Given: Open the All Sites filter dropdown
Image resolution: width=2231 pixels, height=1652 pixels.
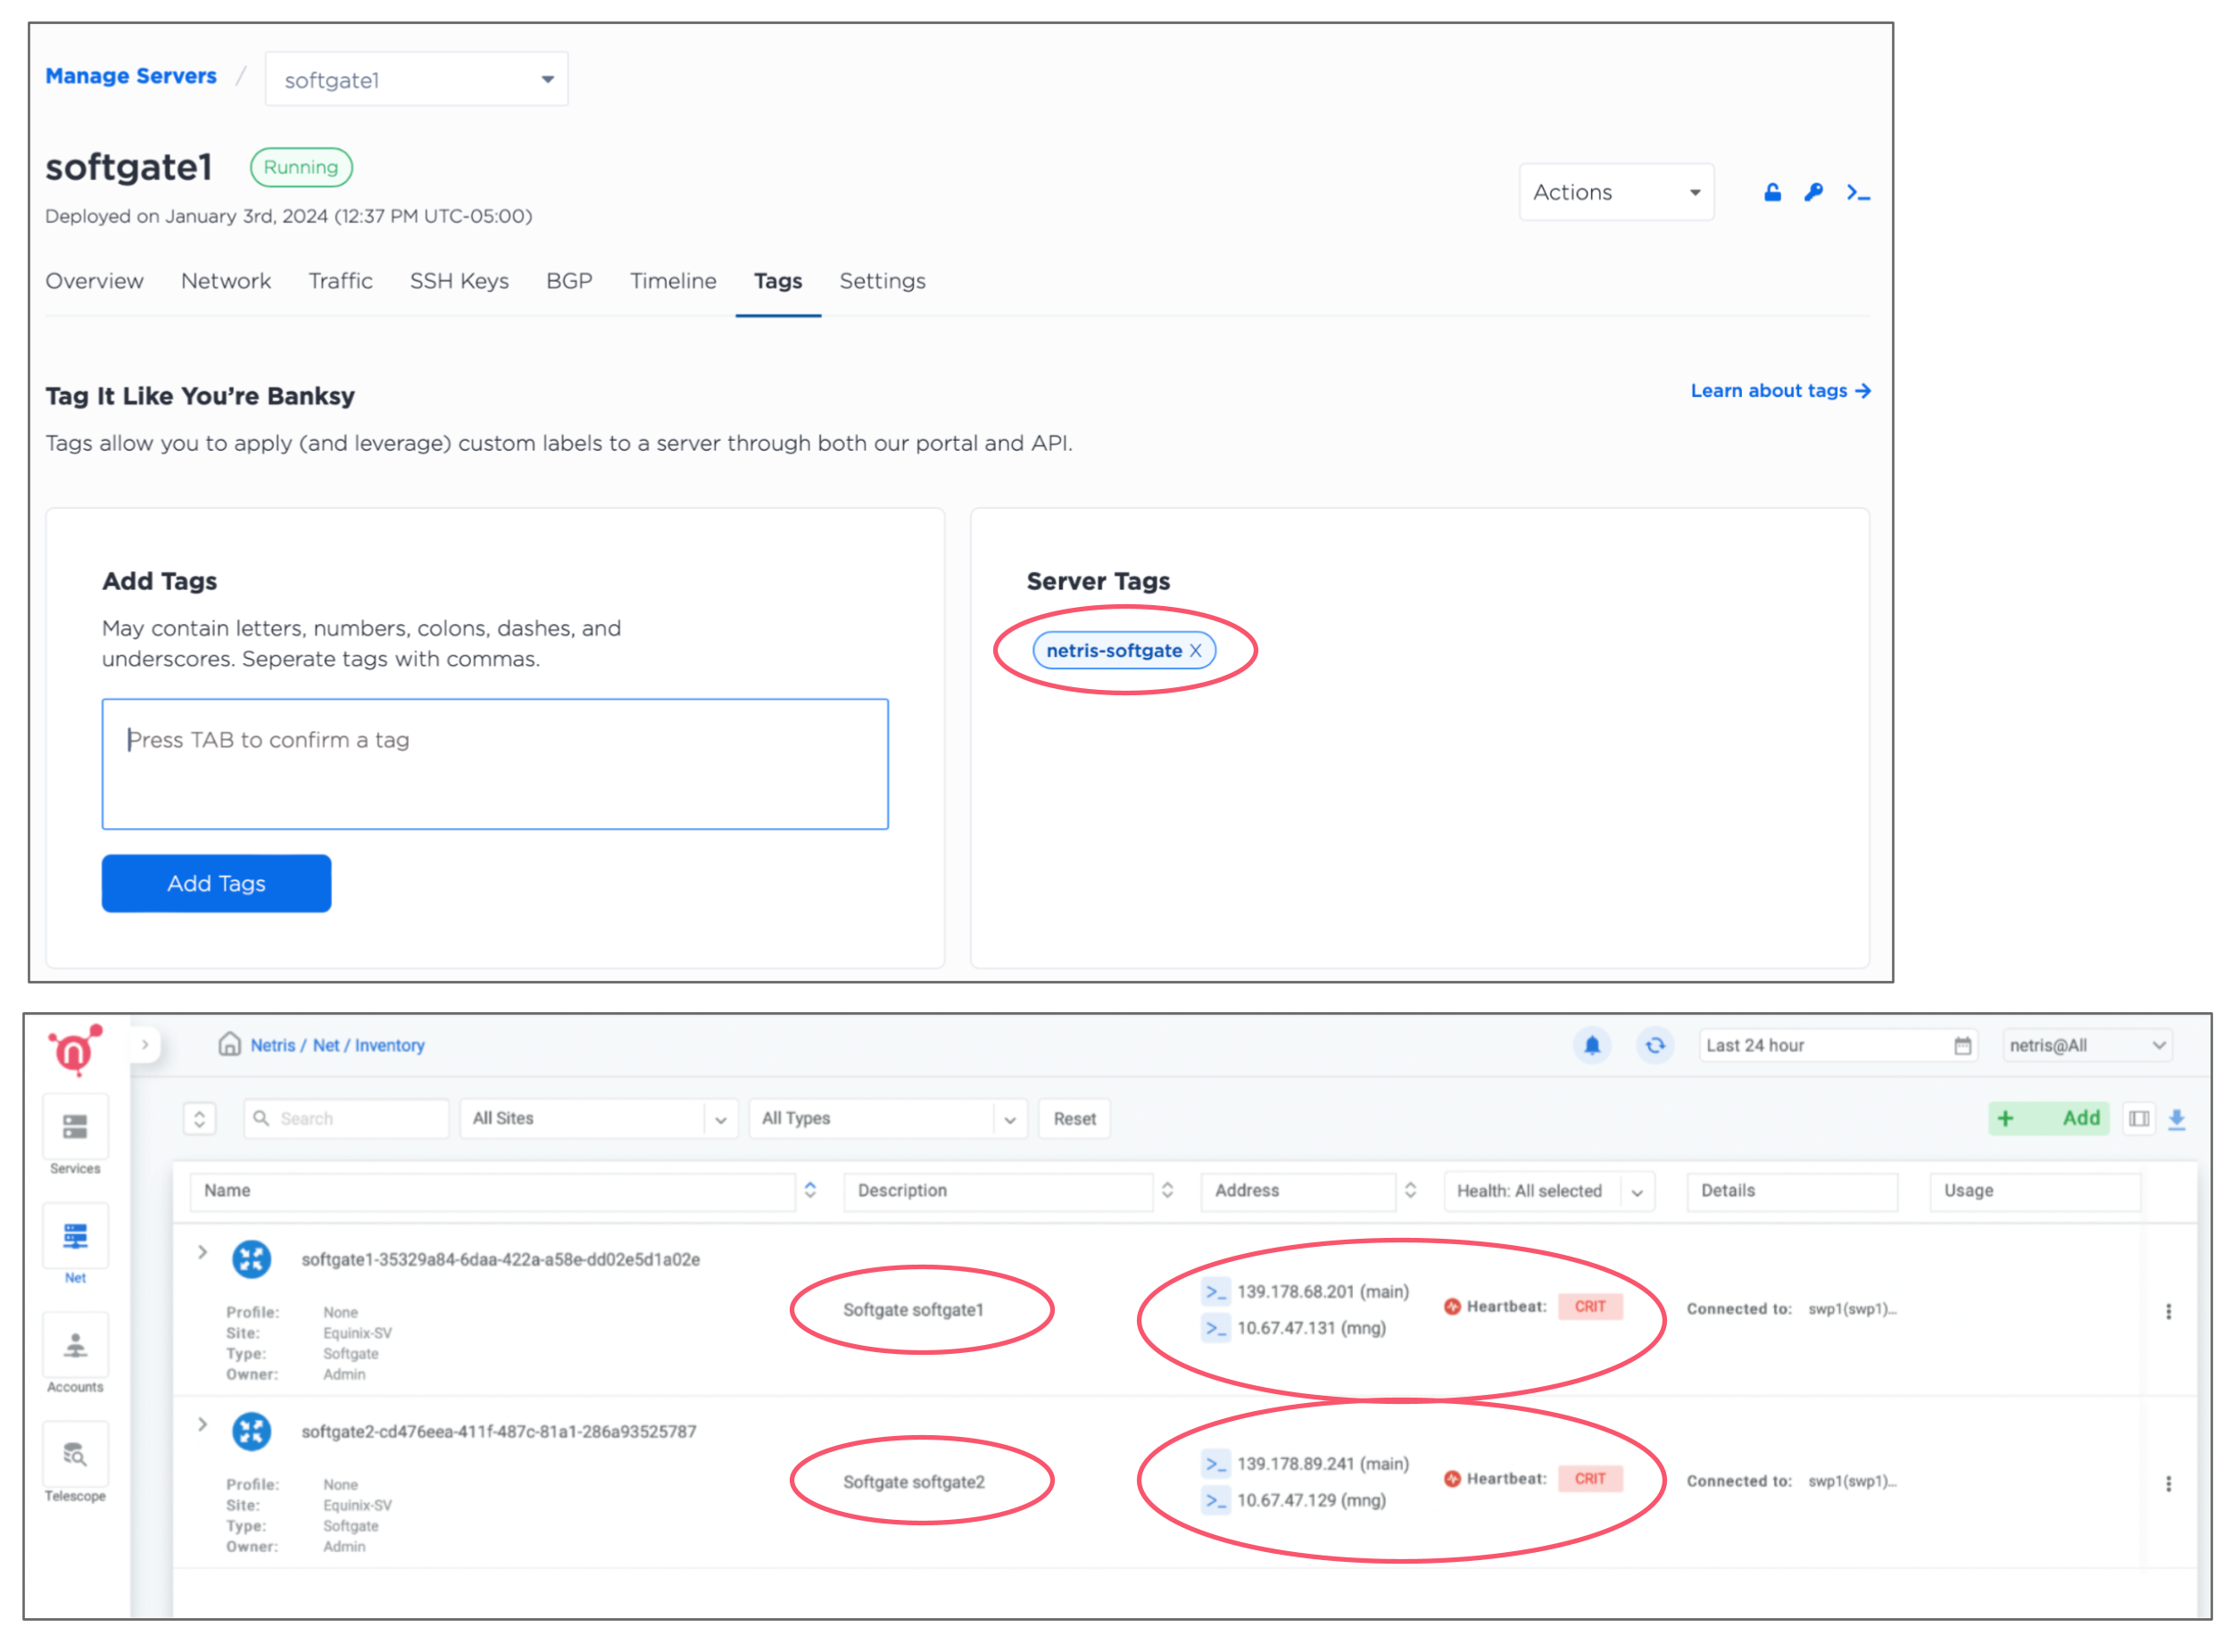Looking at the screenshot, I should click(598, 1119).
